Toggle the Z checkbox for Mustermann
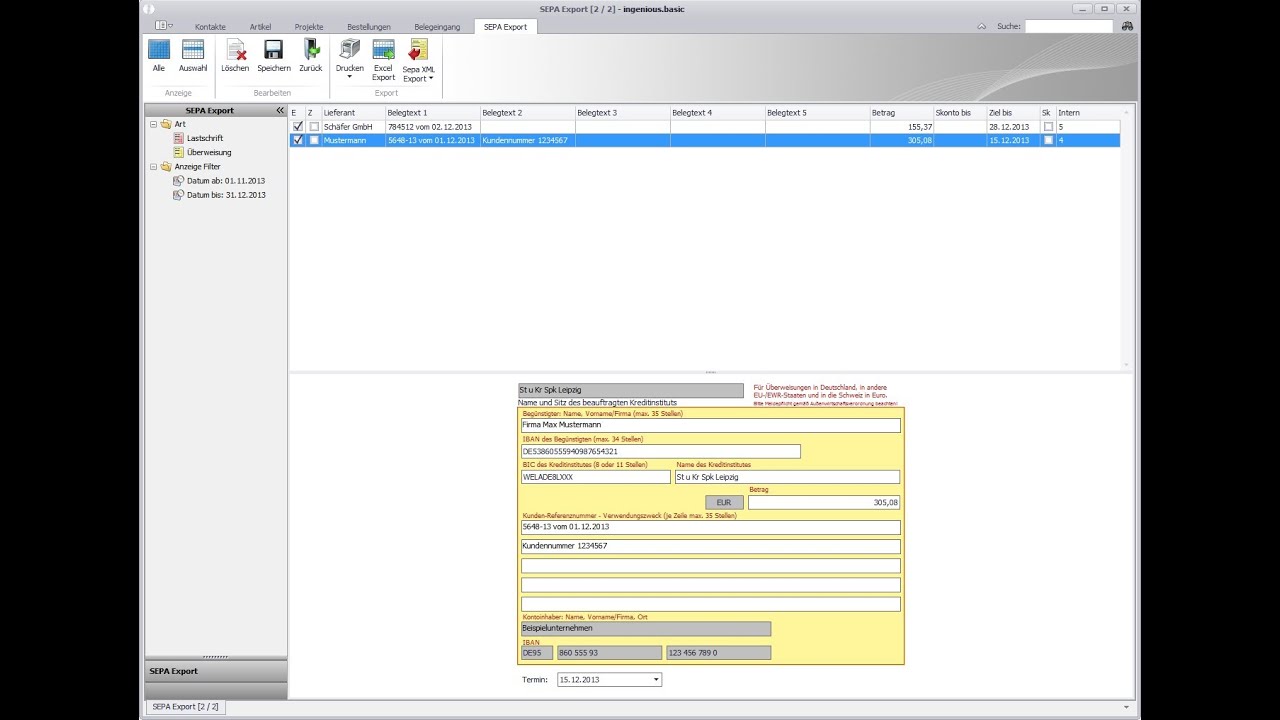Viewport: 1280px width, 720px height. pyautogui.click(x=314, y=141)
